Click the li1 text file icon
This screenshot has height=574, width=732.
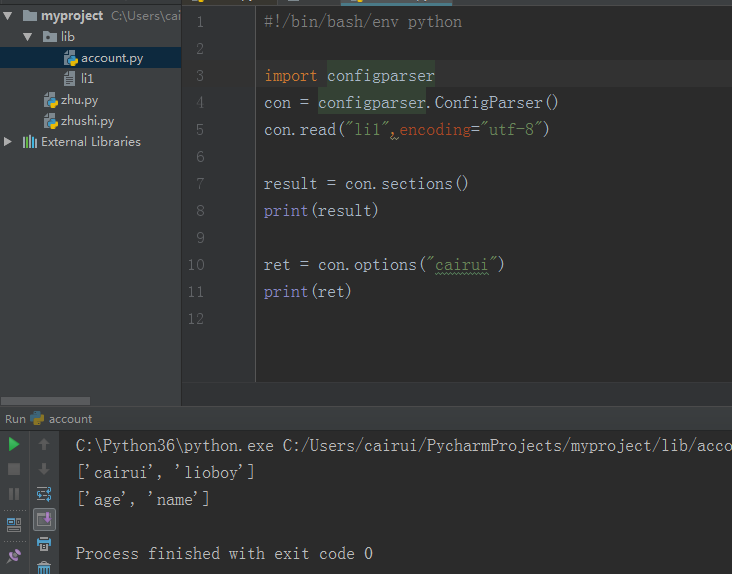[70, 78]
